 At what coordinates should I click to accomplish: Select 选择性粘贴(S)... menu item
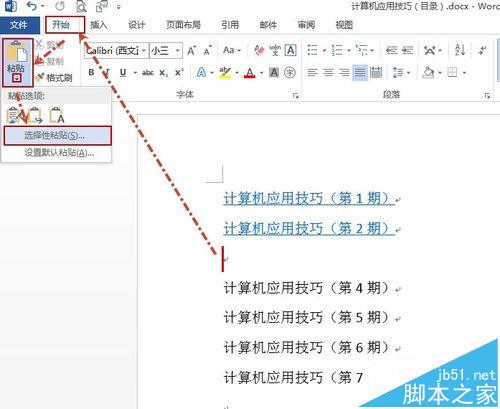[x=57, y=135]
